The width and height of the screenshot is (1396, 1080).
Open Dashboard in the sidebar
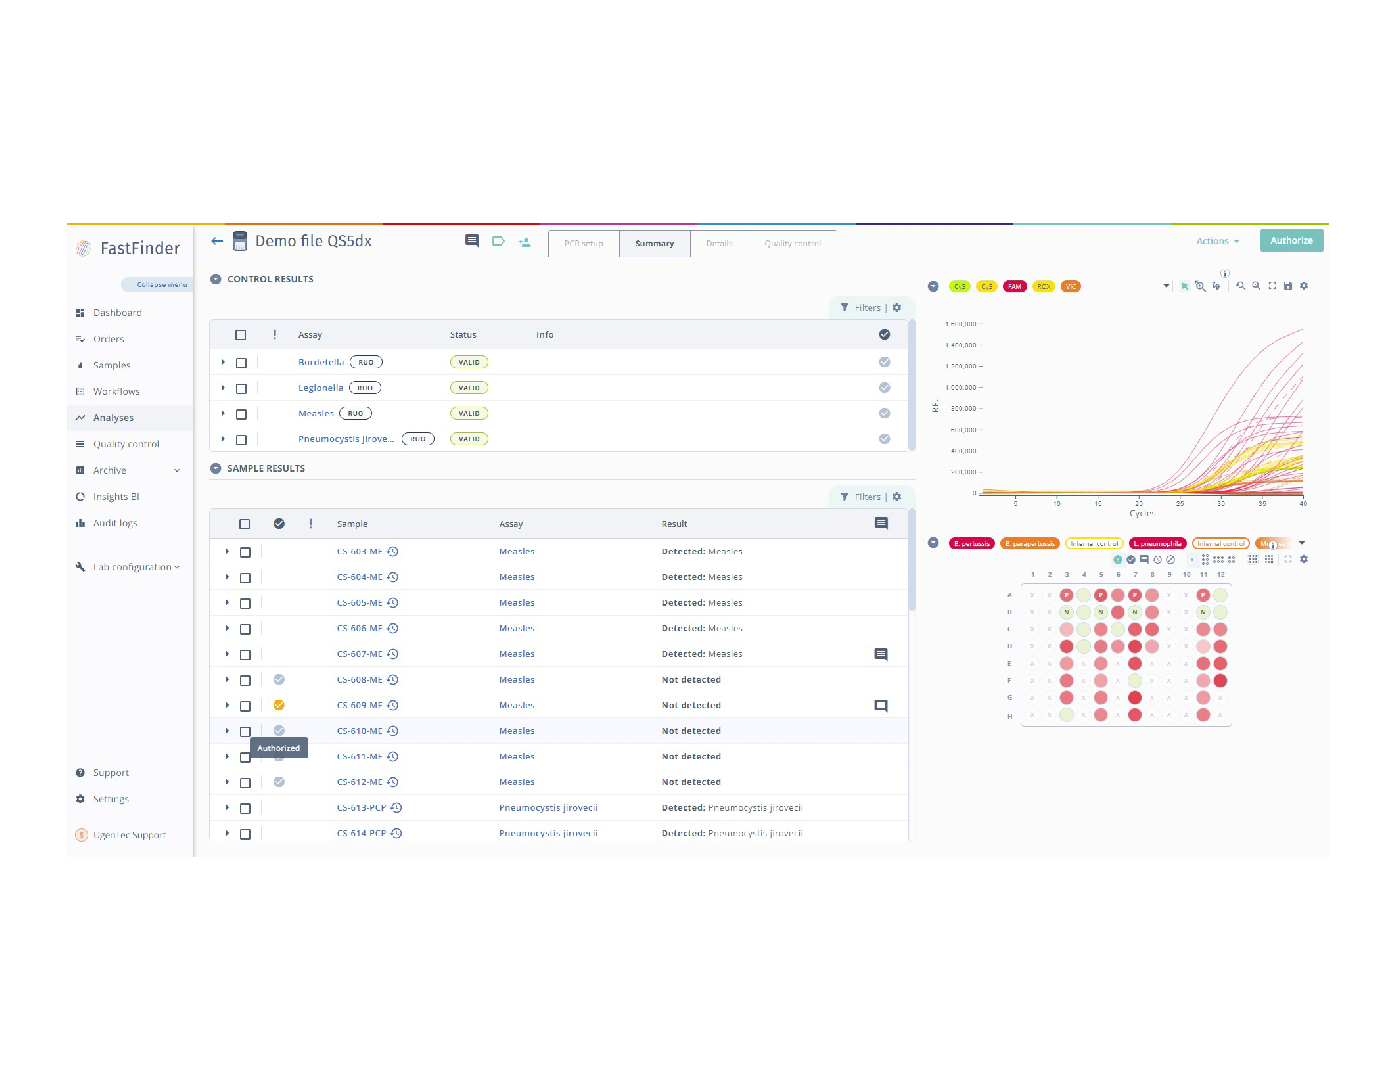(x=117, y=313)
